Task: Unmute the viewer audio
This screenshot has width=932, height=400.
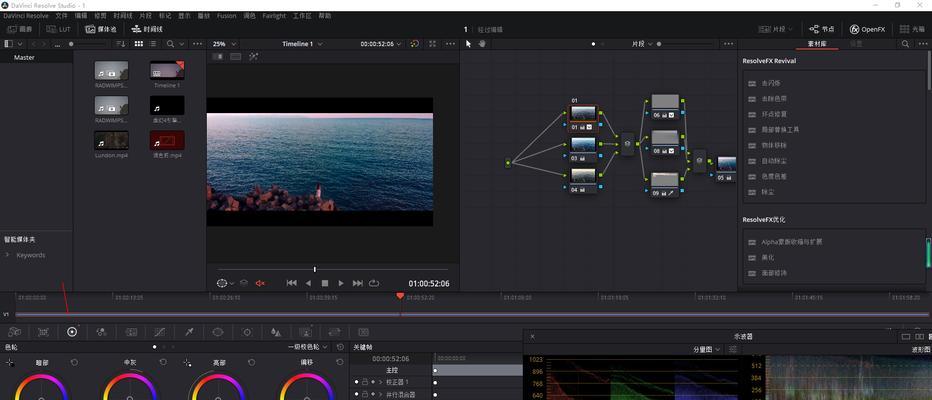Action: pyautogui.click(x=260, y=284)
